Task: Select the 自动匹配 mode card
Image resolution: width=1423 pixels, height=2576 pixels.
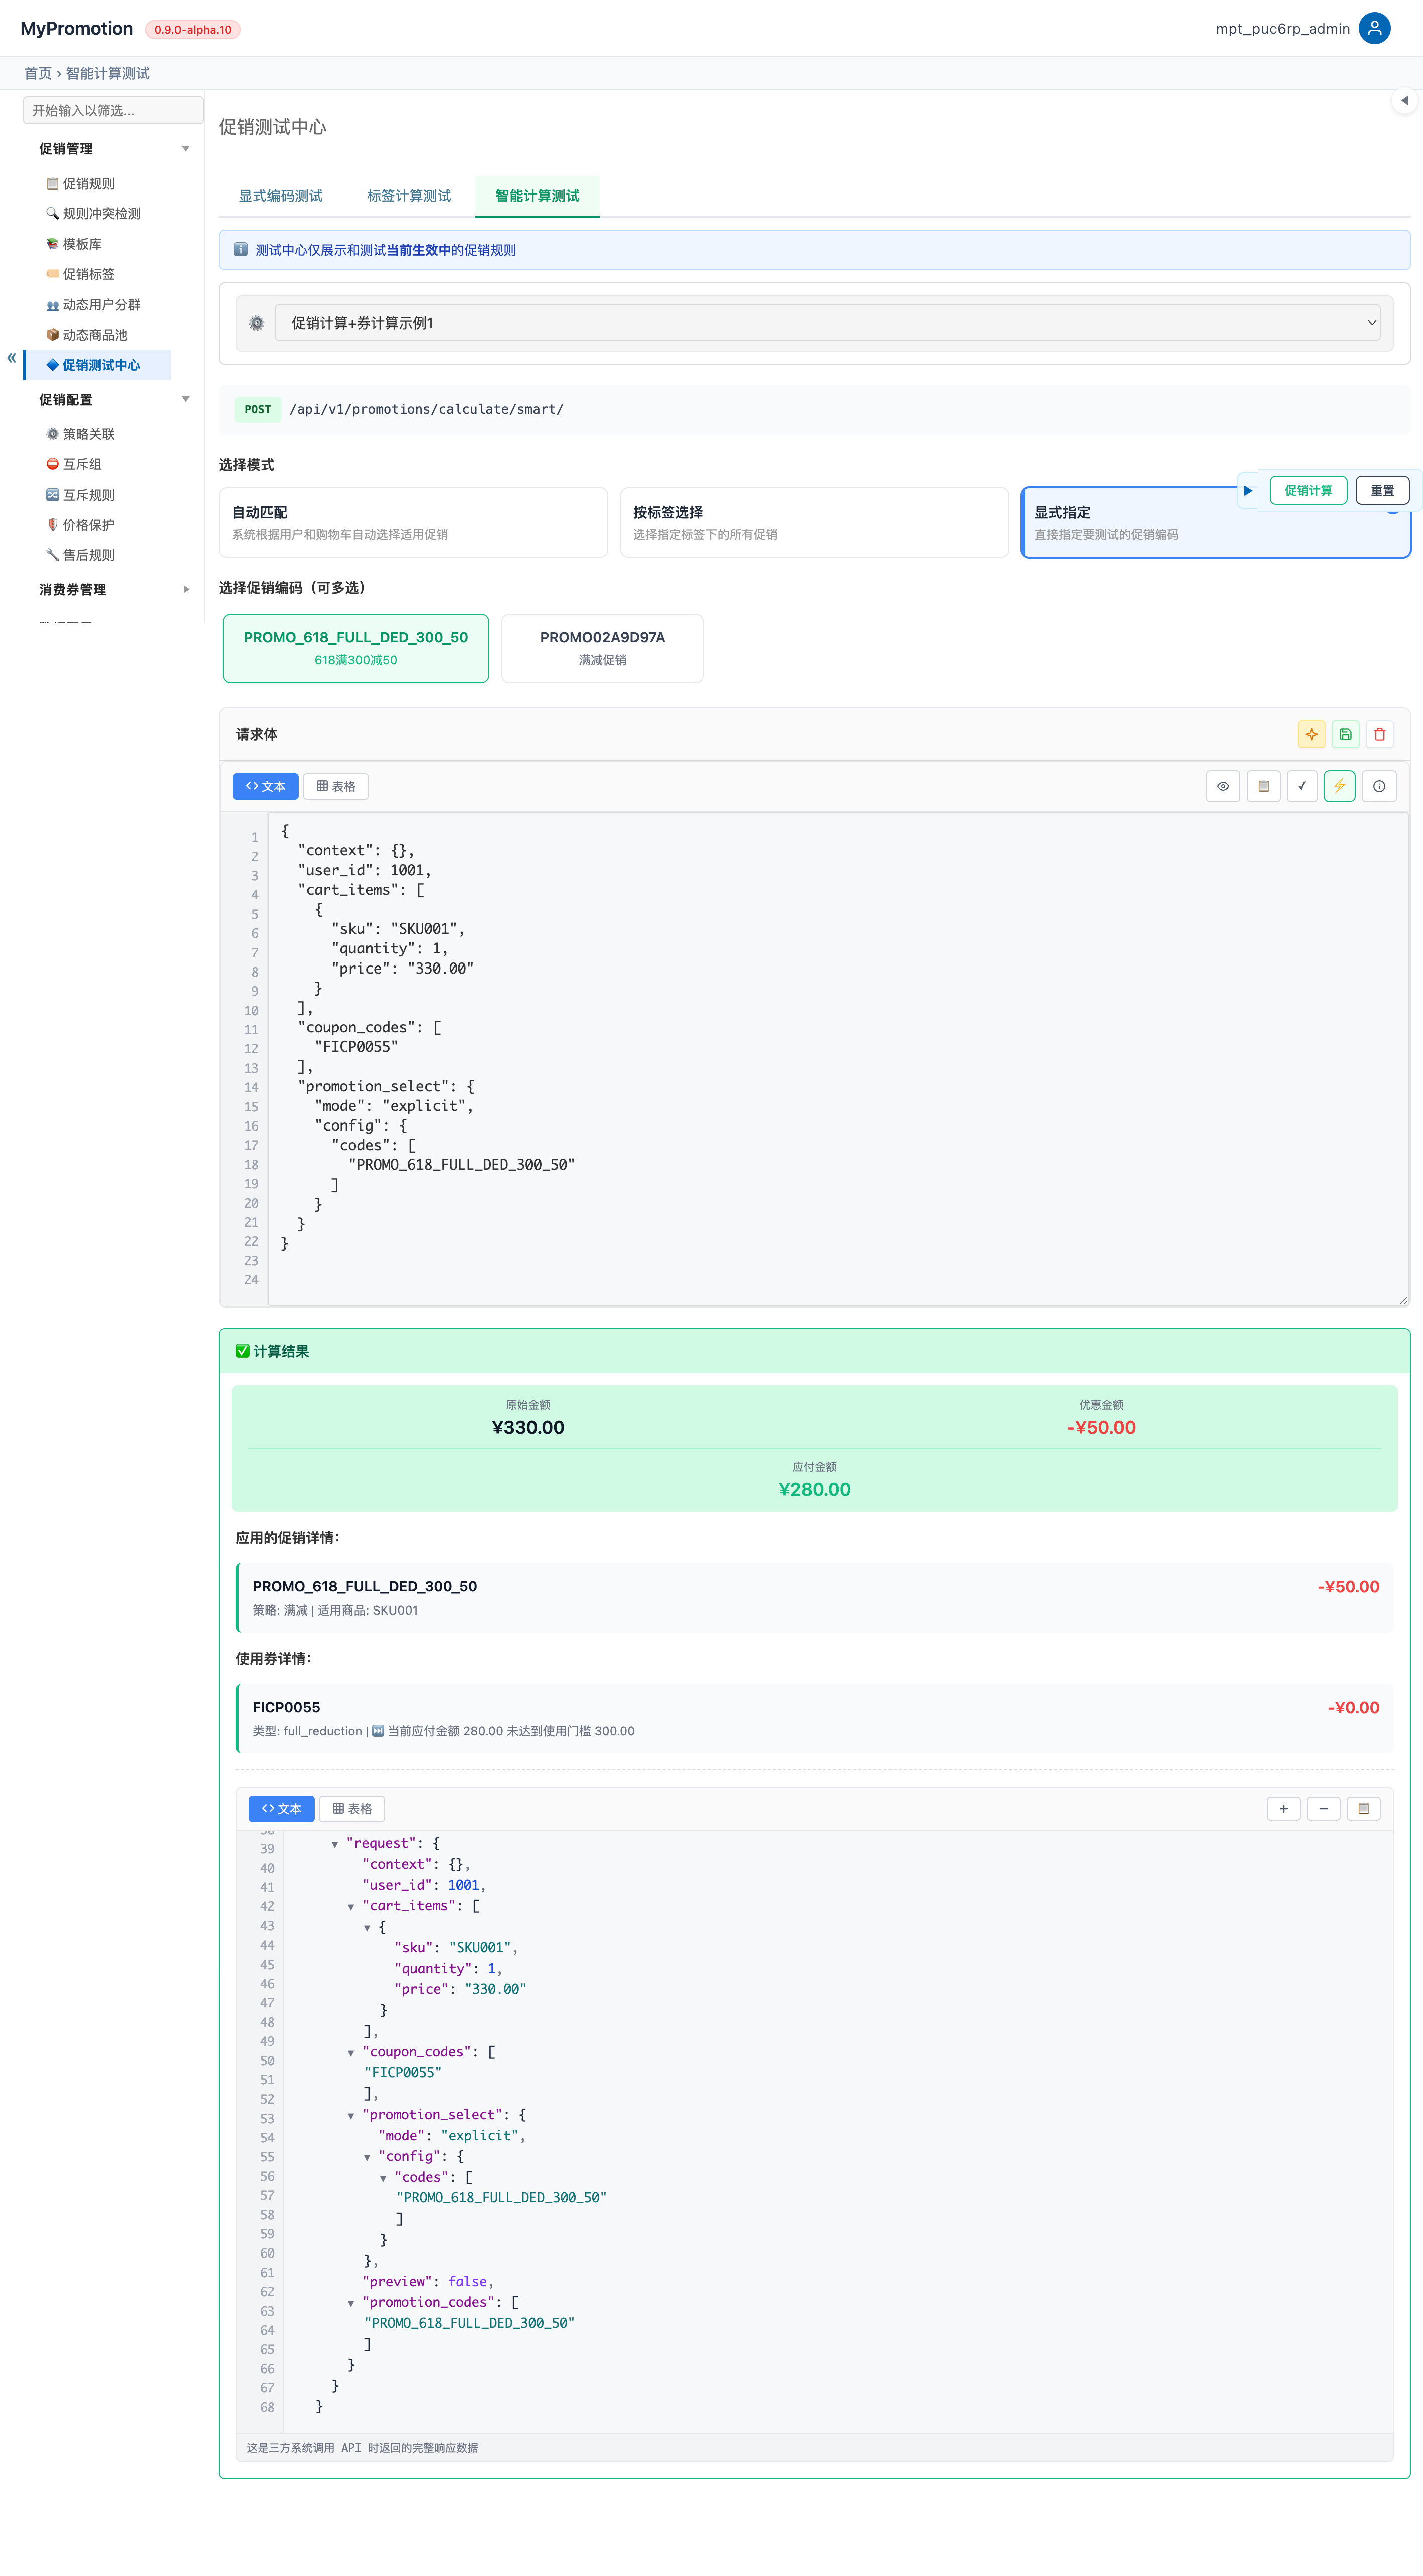Action: (413, 522)
